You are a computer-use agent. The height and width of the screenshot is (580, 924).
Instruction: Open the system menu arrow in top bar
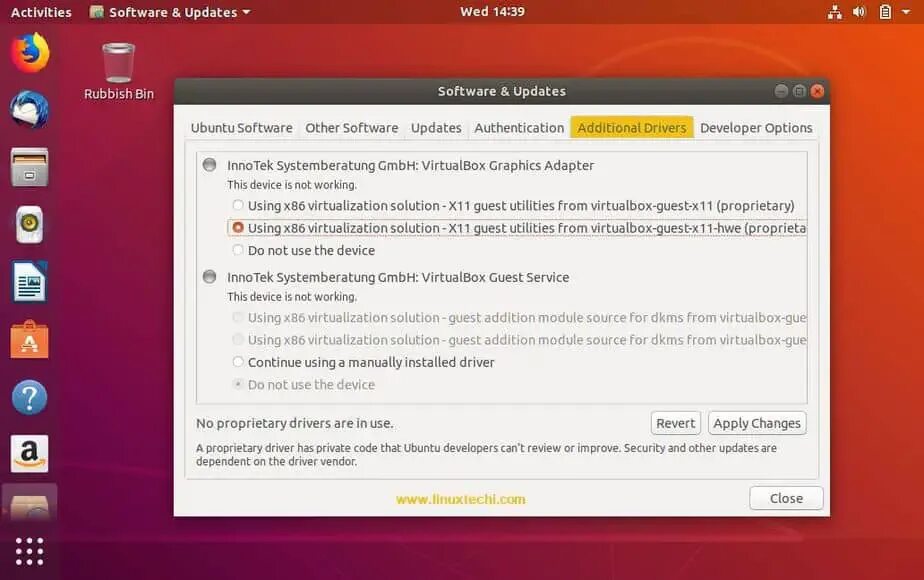(x=906, y=12)
